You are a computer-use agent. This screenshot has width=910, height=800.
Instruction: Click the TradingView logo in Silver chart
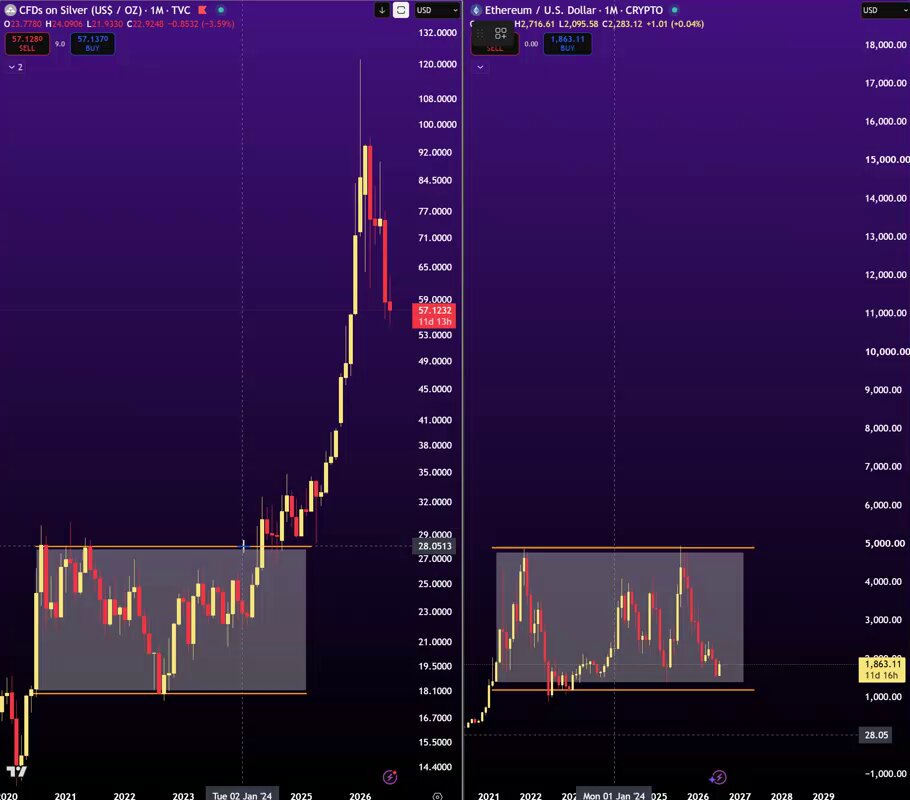[16, 771]
